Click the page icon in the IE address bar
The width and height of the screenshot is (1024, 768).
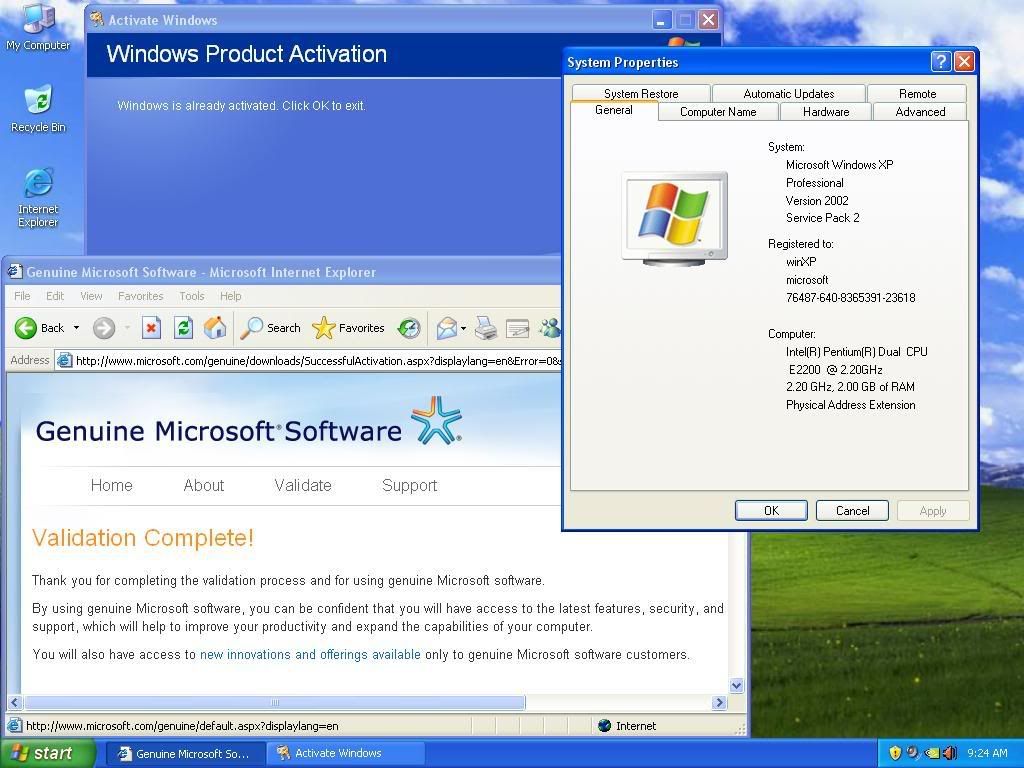pyautogui.click(x=64, y=360)
